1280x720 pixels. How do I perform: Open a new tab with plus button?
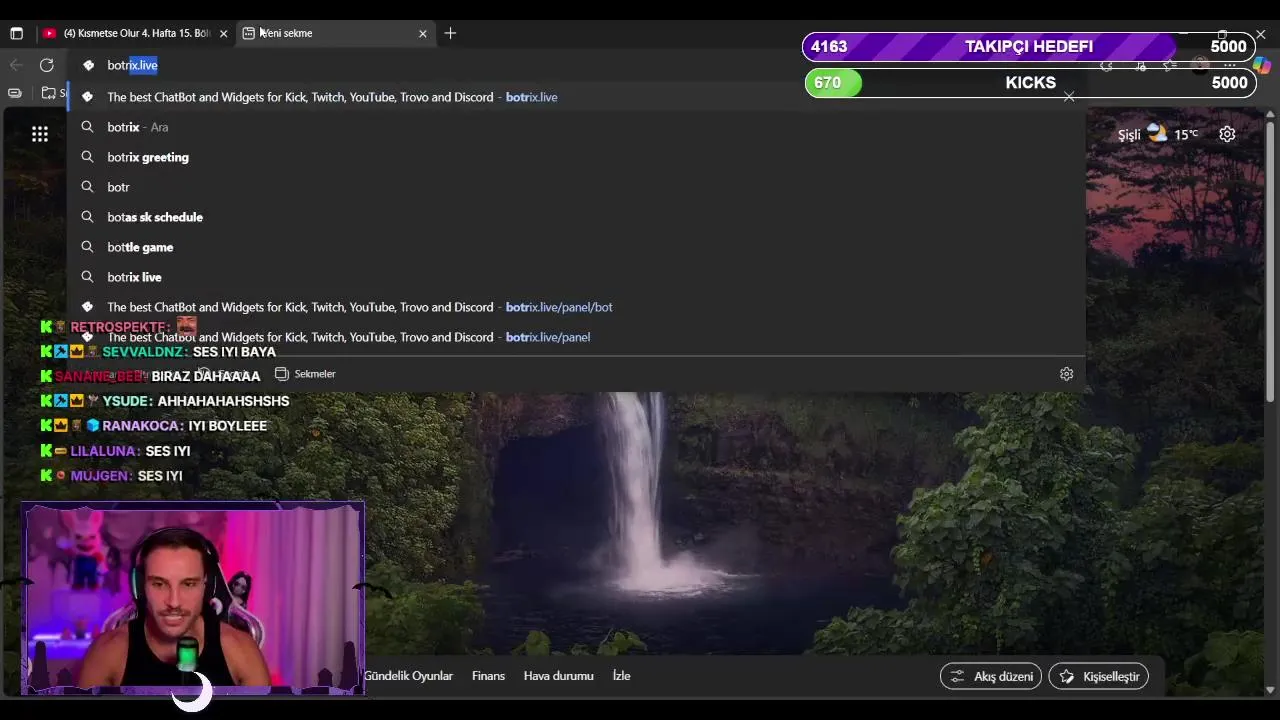(450, 33)
